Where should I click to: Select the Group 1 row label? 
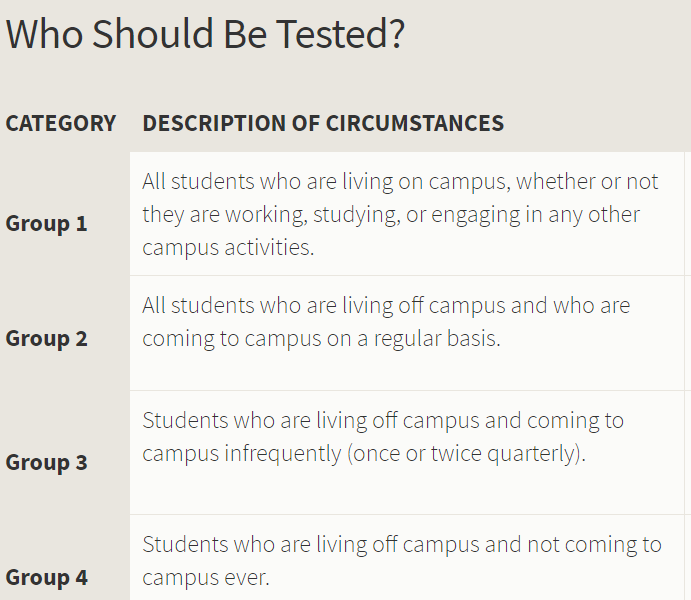click(46, 223)
